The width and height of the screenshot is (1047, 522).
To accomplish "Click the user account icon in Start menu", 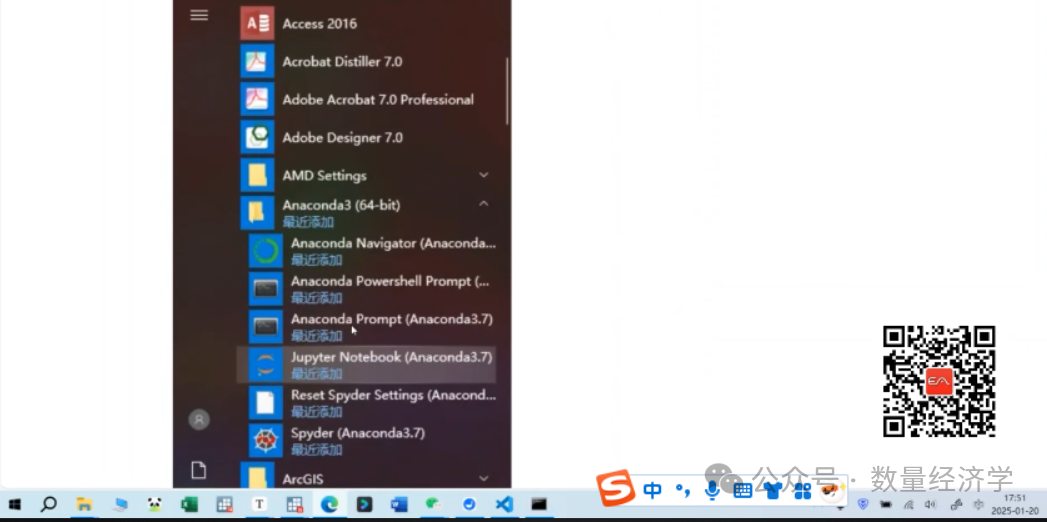I will [199, 419].
